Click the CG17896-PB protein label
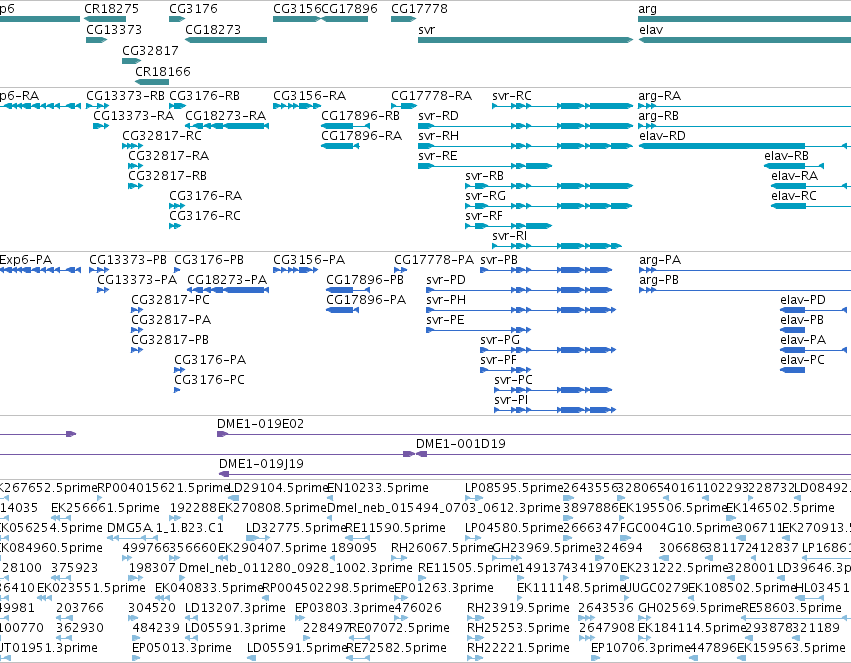Viewport: 851px width, 663px height. pos(365,280)
